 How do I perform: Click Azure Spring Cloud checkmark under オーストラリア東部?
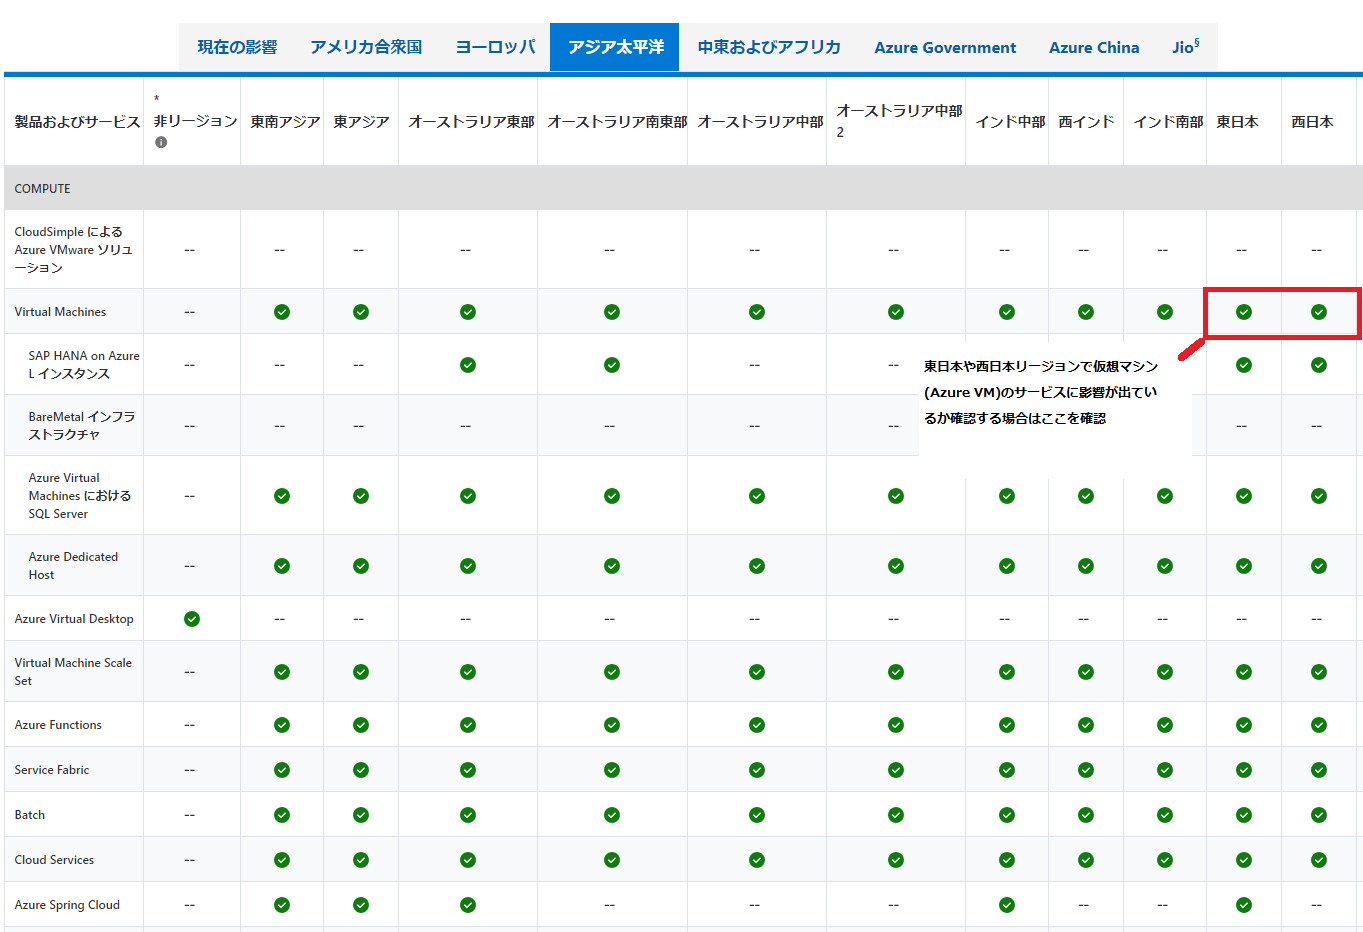468,905
